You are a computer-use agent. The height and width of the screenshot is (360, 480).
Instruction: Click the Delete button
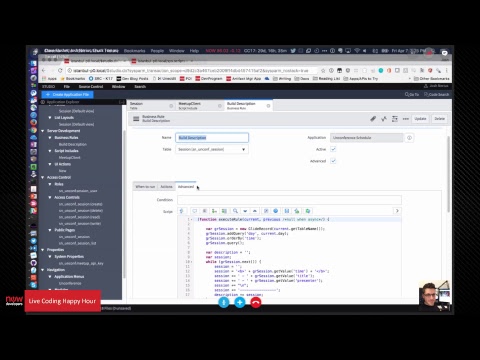tap(440, 119)
